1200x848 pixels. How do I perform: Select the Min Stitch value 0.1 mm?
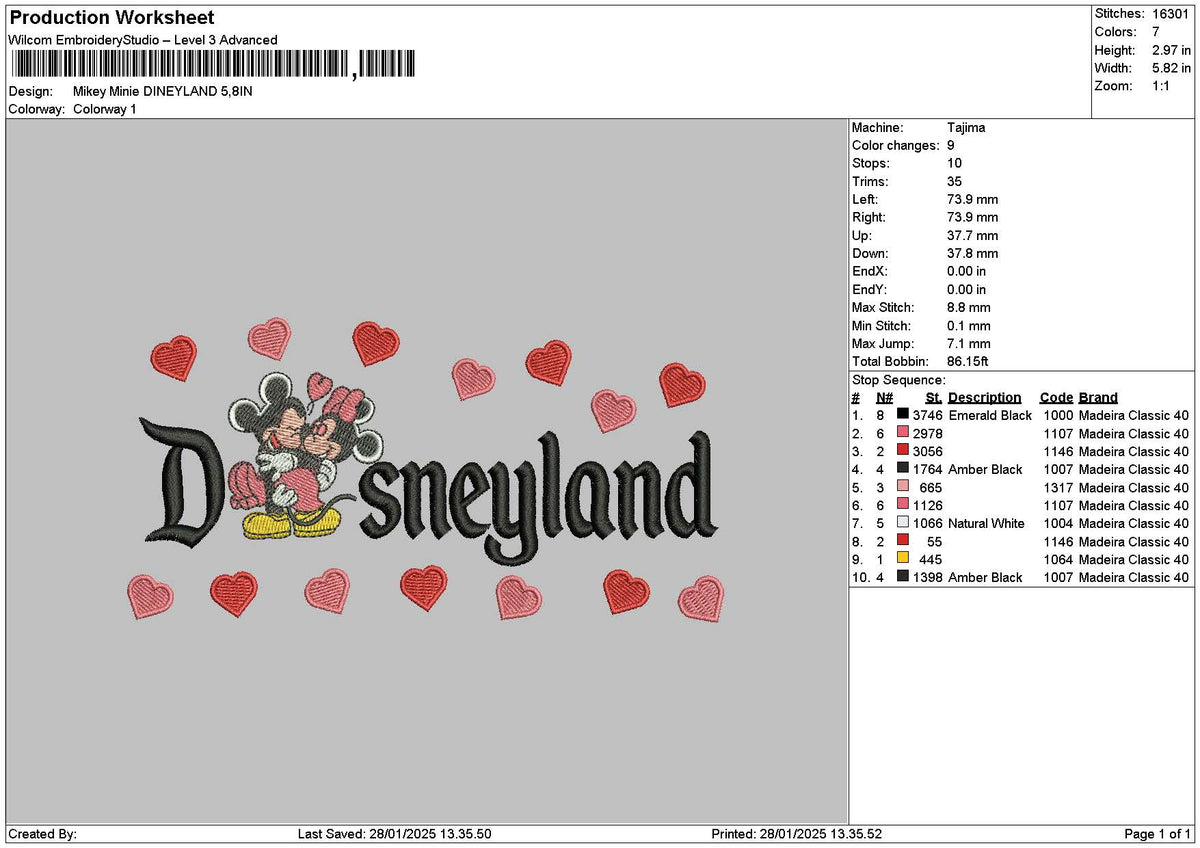pos(969,325)
